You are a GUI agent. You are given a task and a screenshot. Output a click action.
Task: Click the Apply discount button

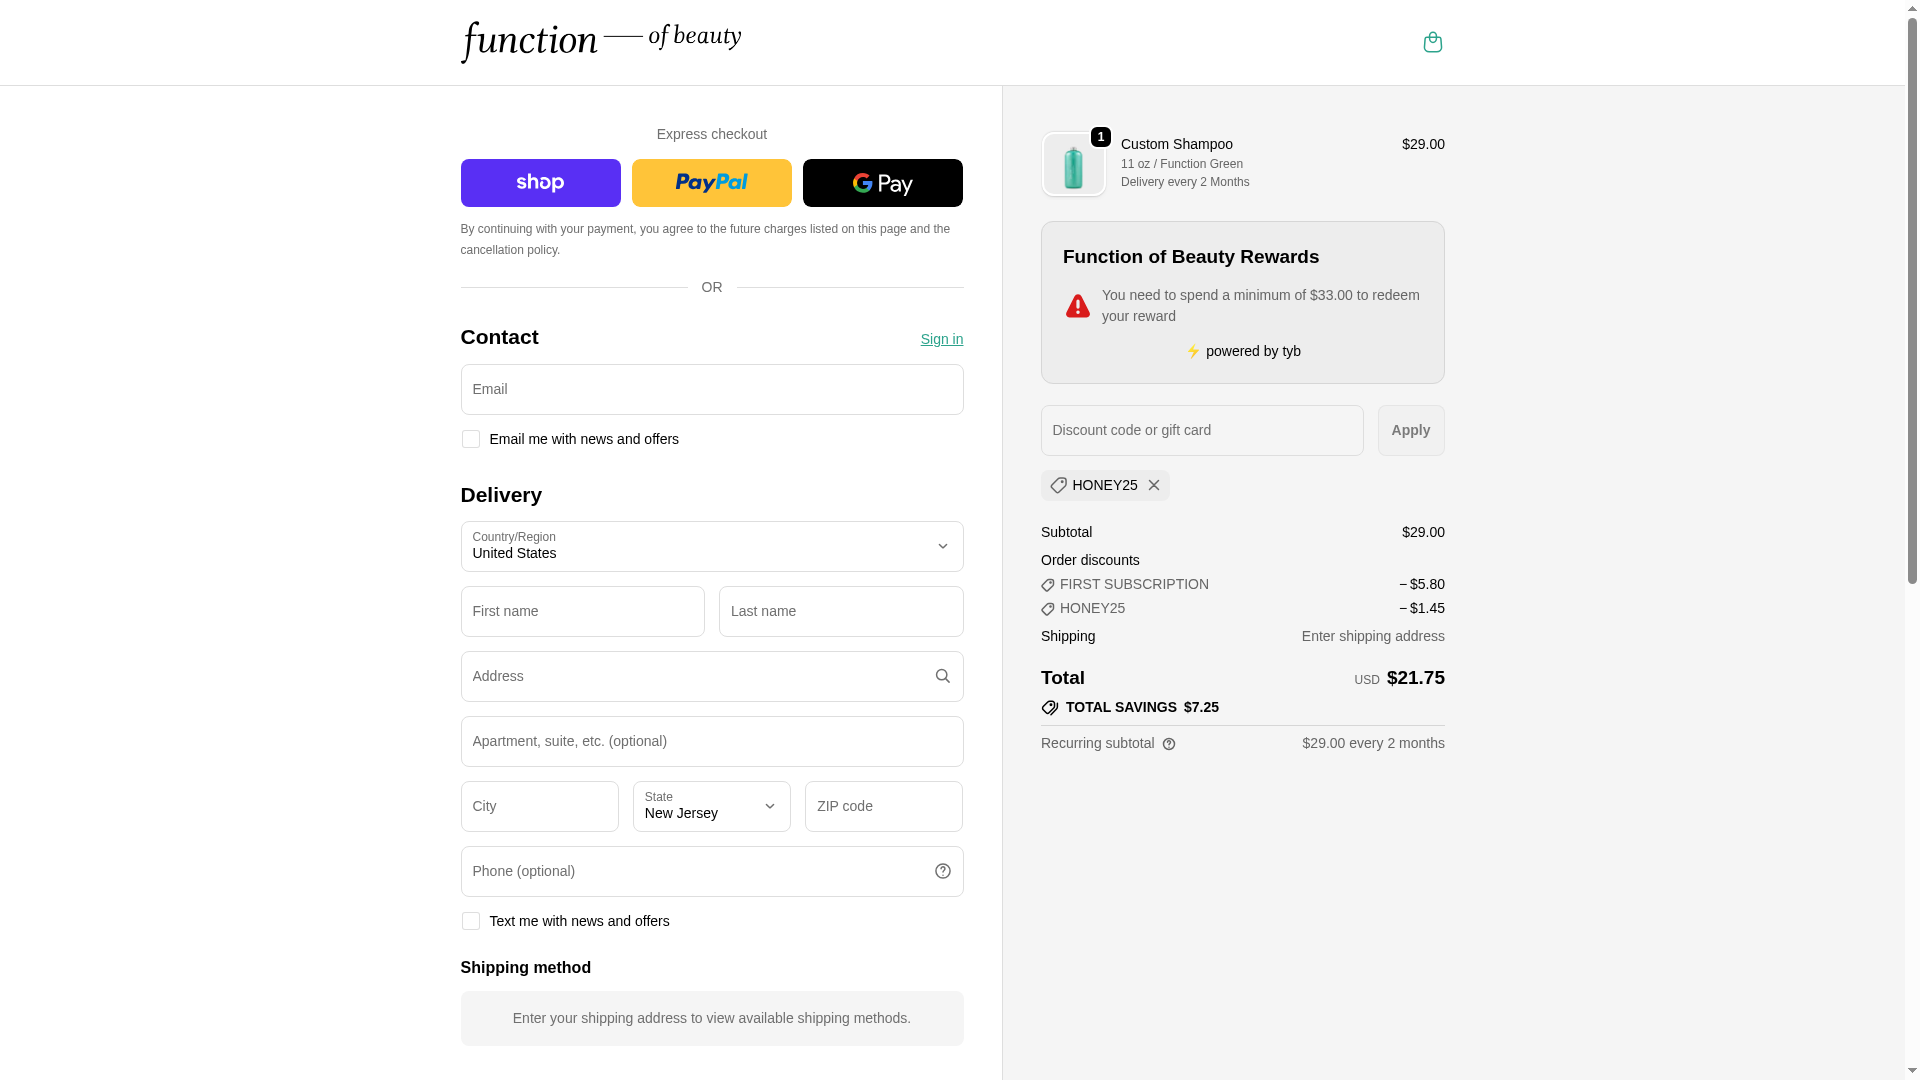pos(1410,430)
